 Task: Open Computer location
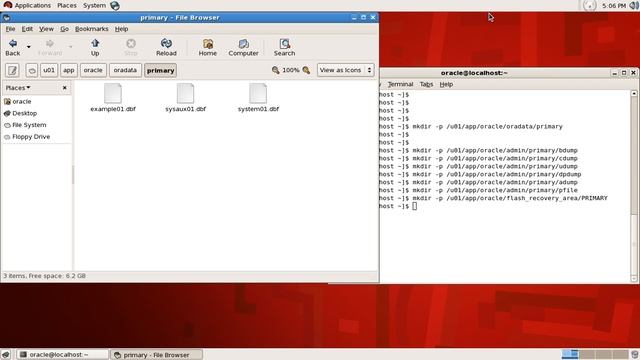click(x=243, y=47)
